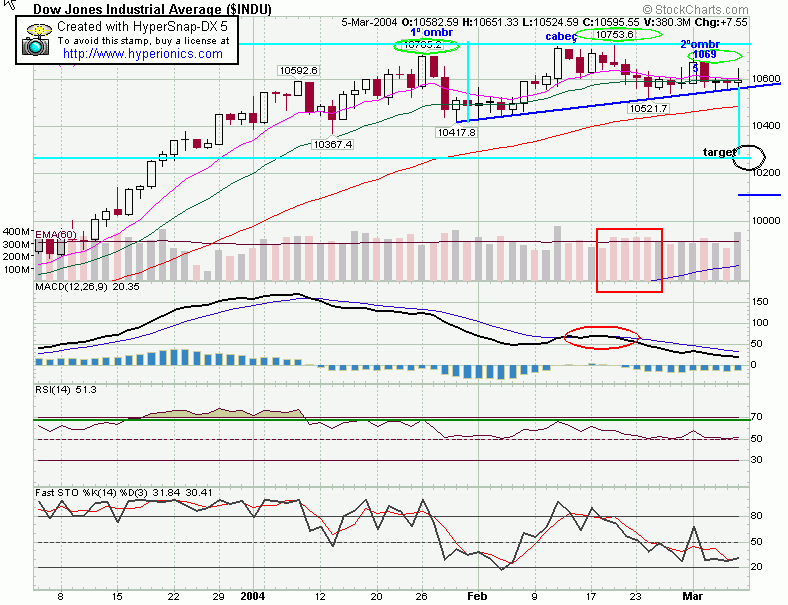The width and height of the screenshot is (788, 605).
Task: Click the MACD(12,26,9) 20.35 label
Action: (87, 286)
